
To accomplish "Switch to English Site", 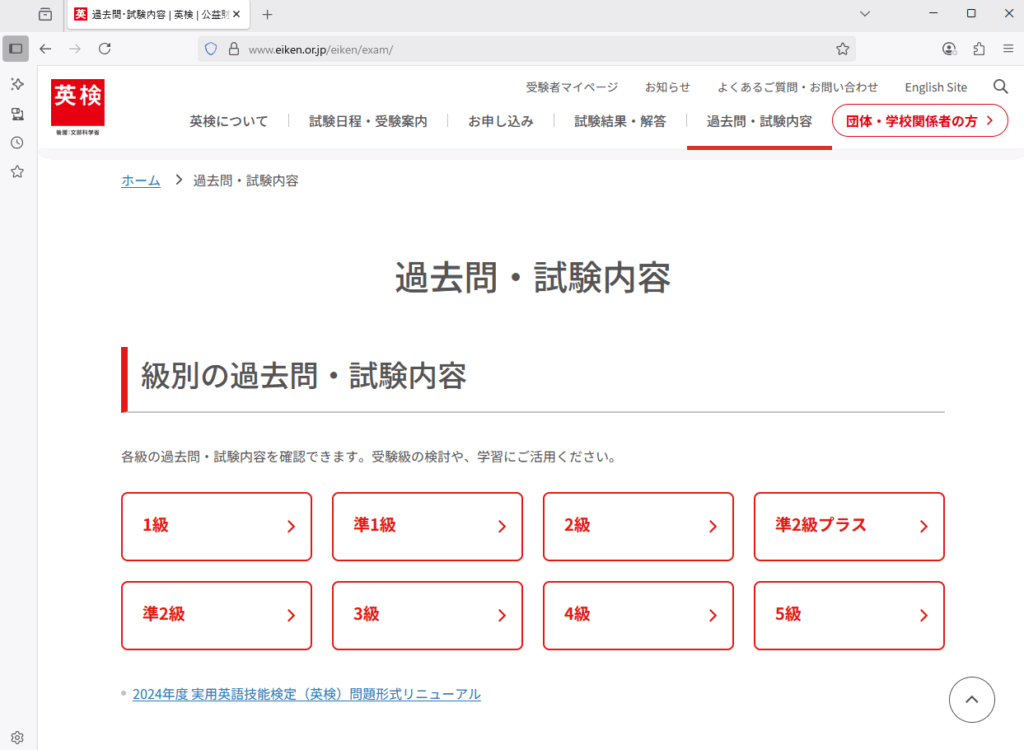I will 936,88.
